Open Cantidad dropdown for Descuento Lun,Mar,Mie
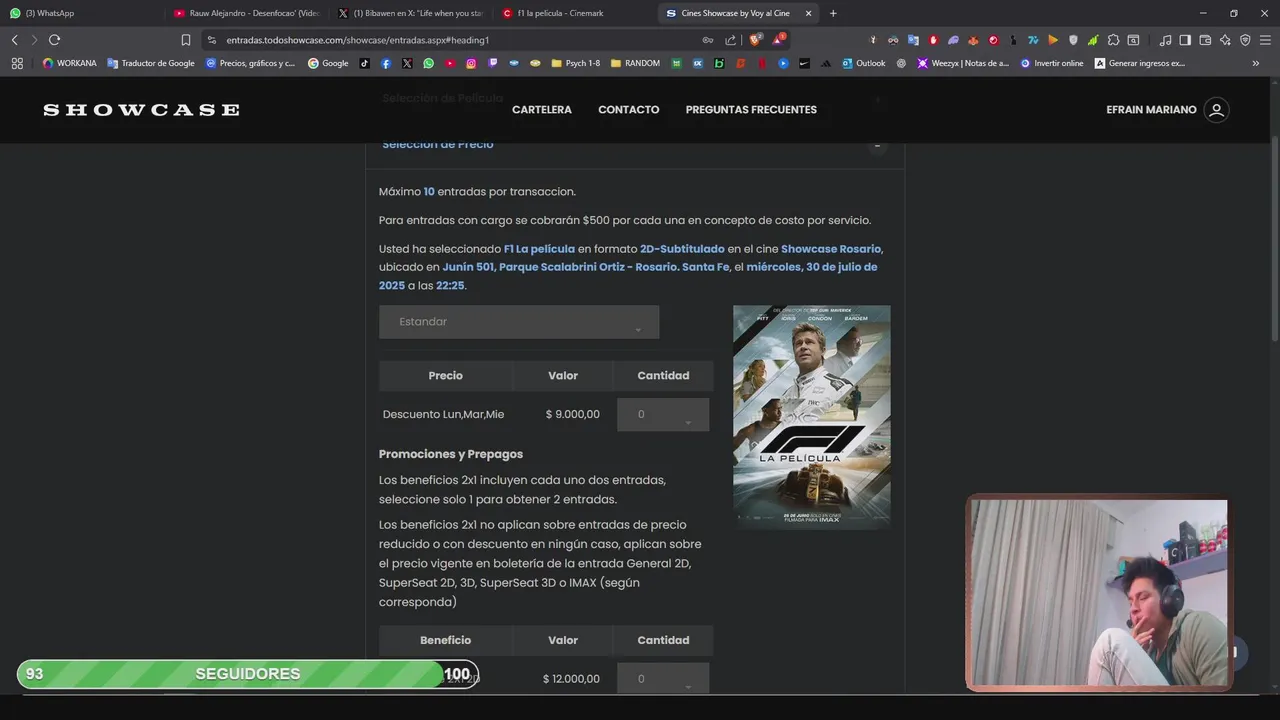The width and height of the screenshot is (1280, 720). (663, 414)
